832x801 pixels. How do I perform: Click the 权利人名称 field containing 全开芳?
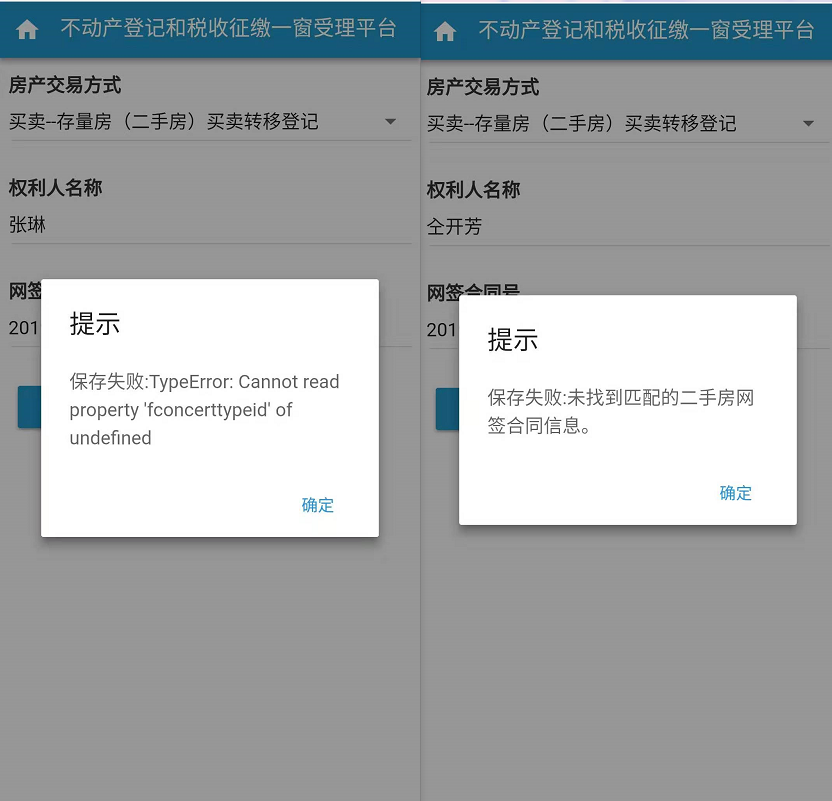point(620,227)
